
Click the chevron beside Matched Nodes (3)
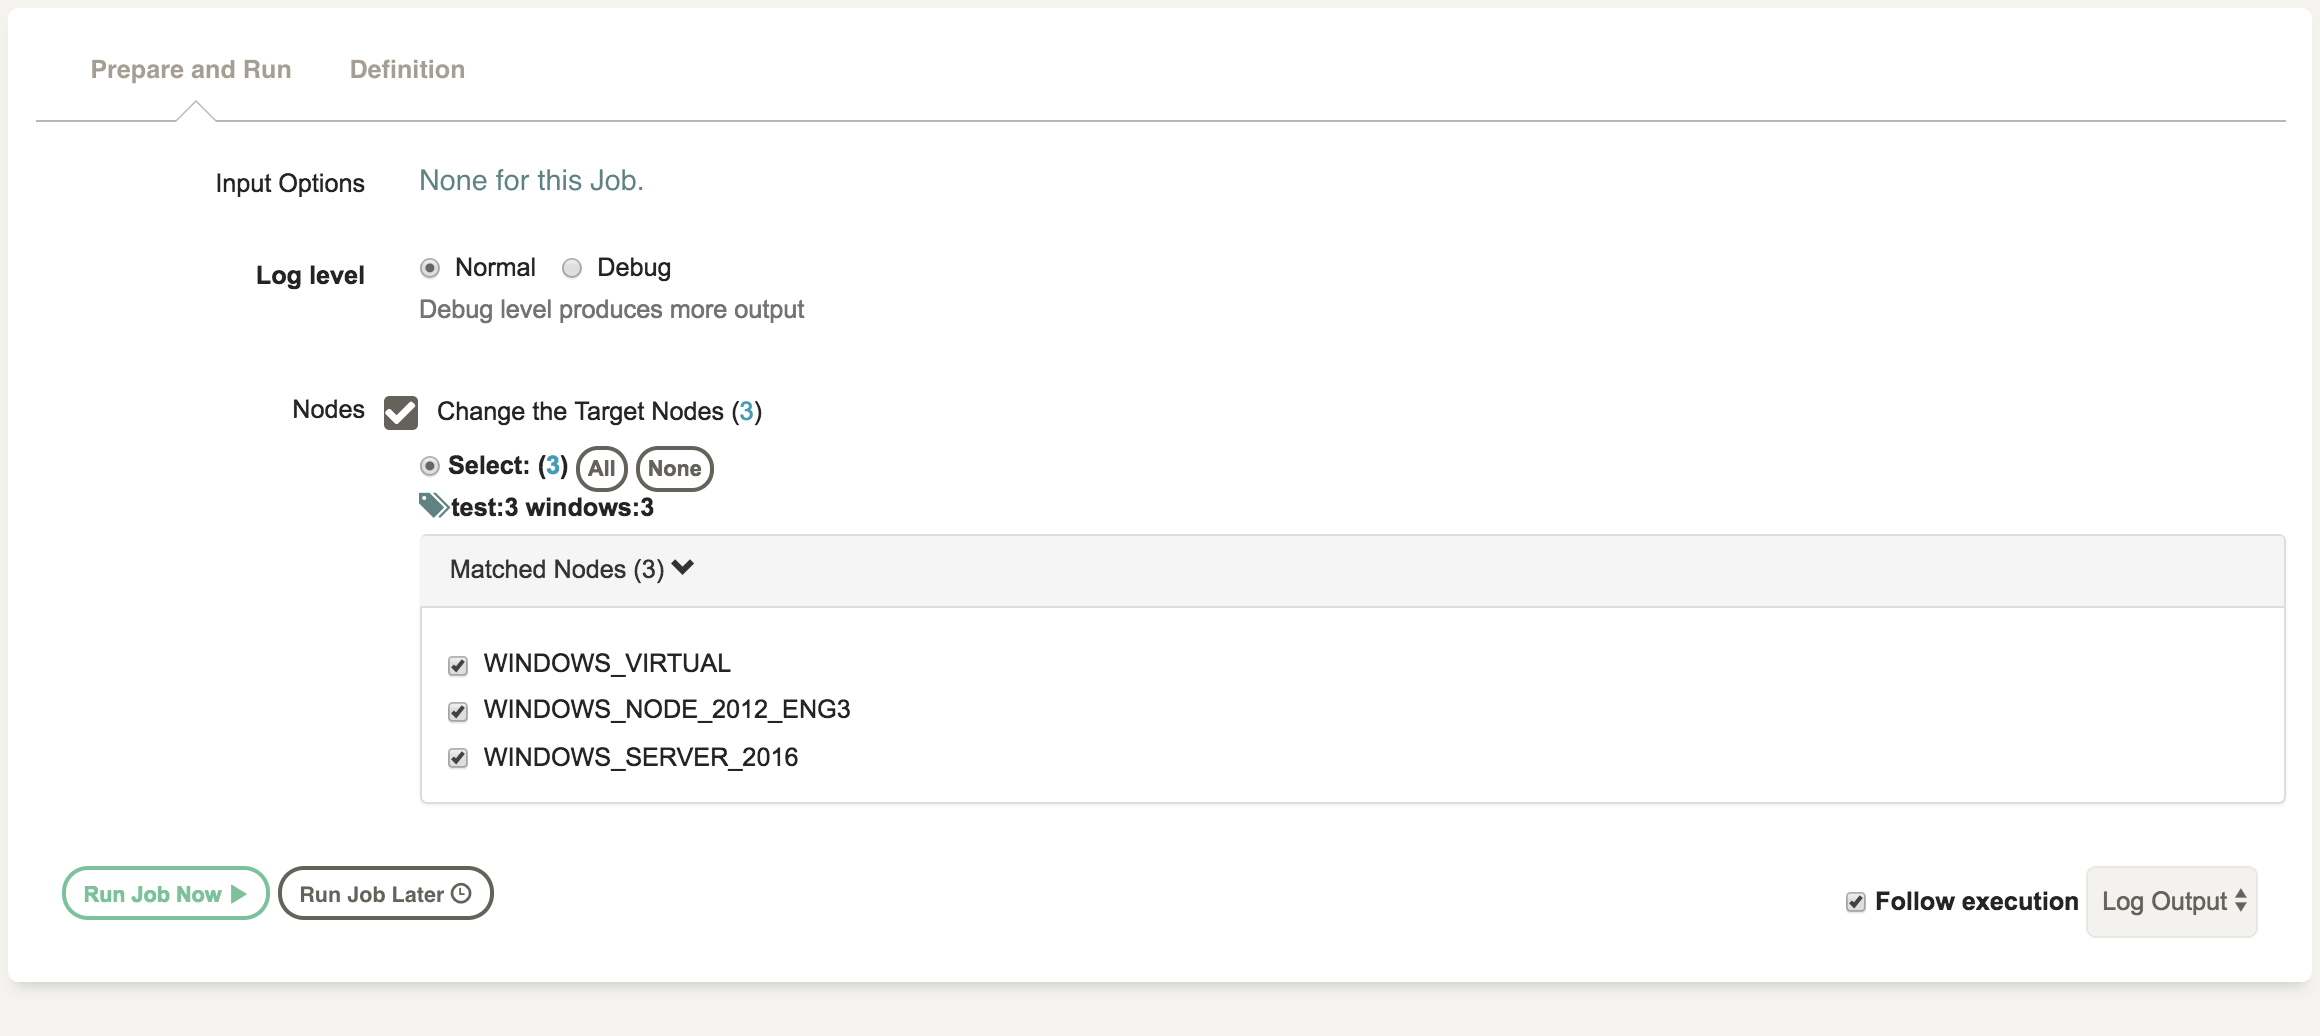click(684, 568)
